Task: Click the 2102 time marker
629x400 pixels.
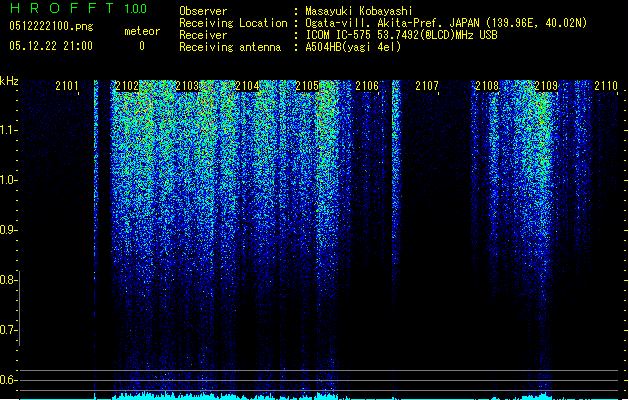Action: pos(127,86)
